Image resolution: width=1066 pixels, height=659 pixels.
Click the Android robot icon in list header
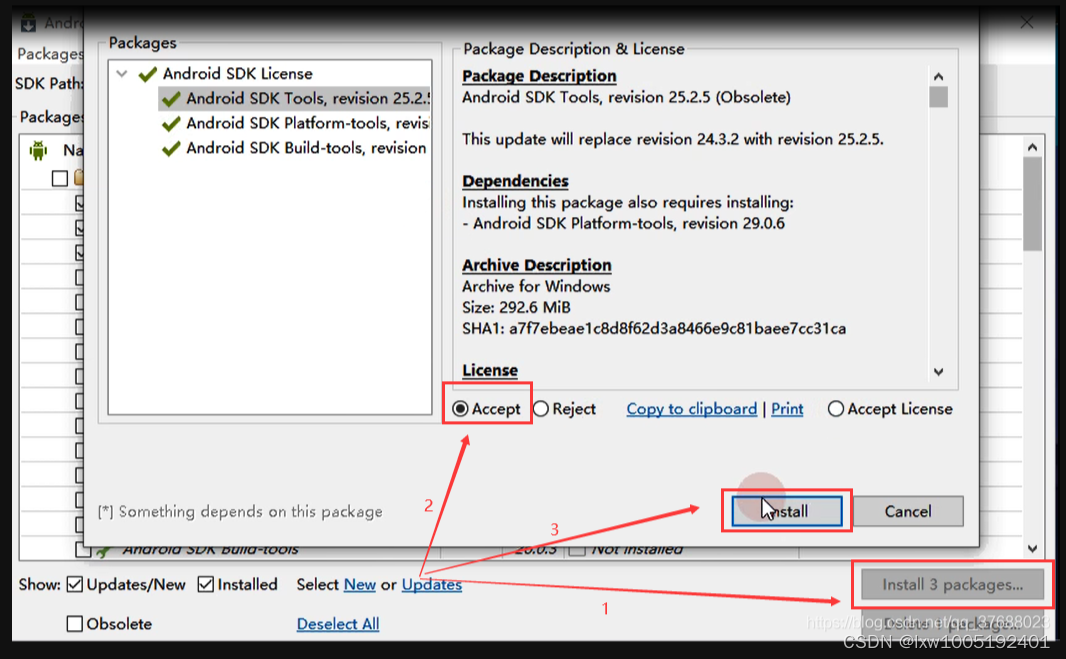[x=39, y=150]
